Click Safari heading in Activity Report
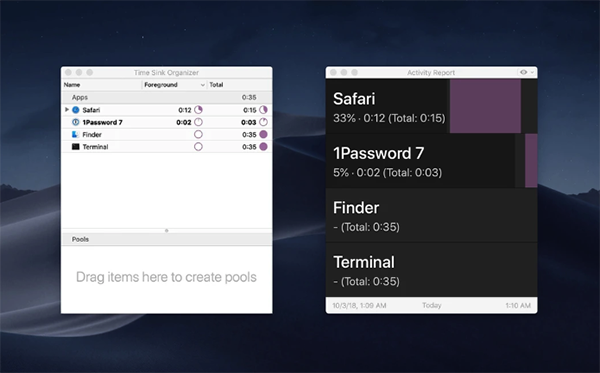Viewport: 600px width, 373px height. tap(354, 99)
